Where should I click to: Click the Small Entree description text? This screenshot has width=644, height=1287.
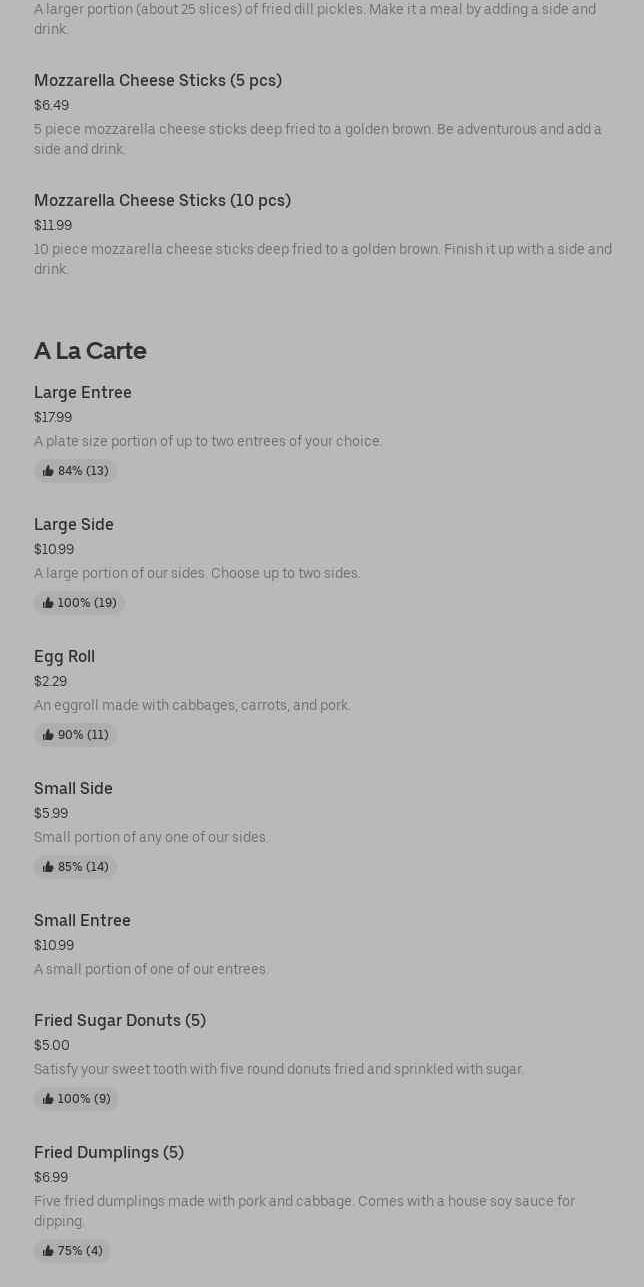(151, 970)
